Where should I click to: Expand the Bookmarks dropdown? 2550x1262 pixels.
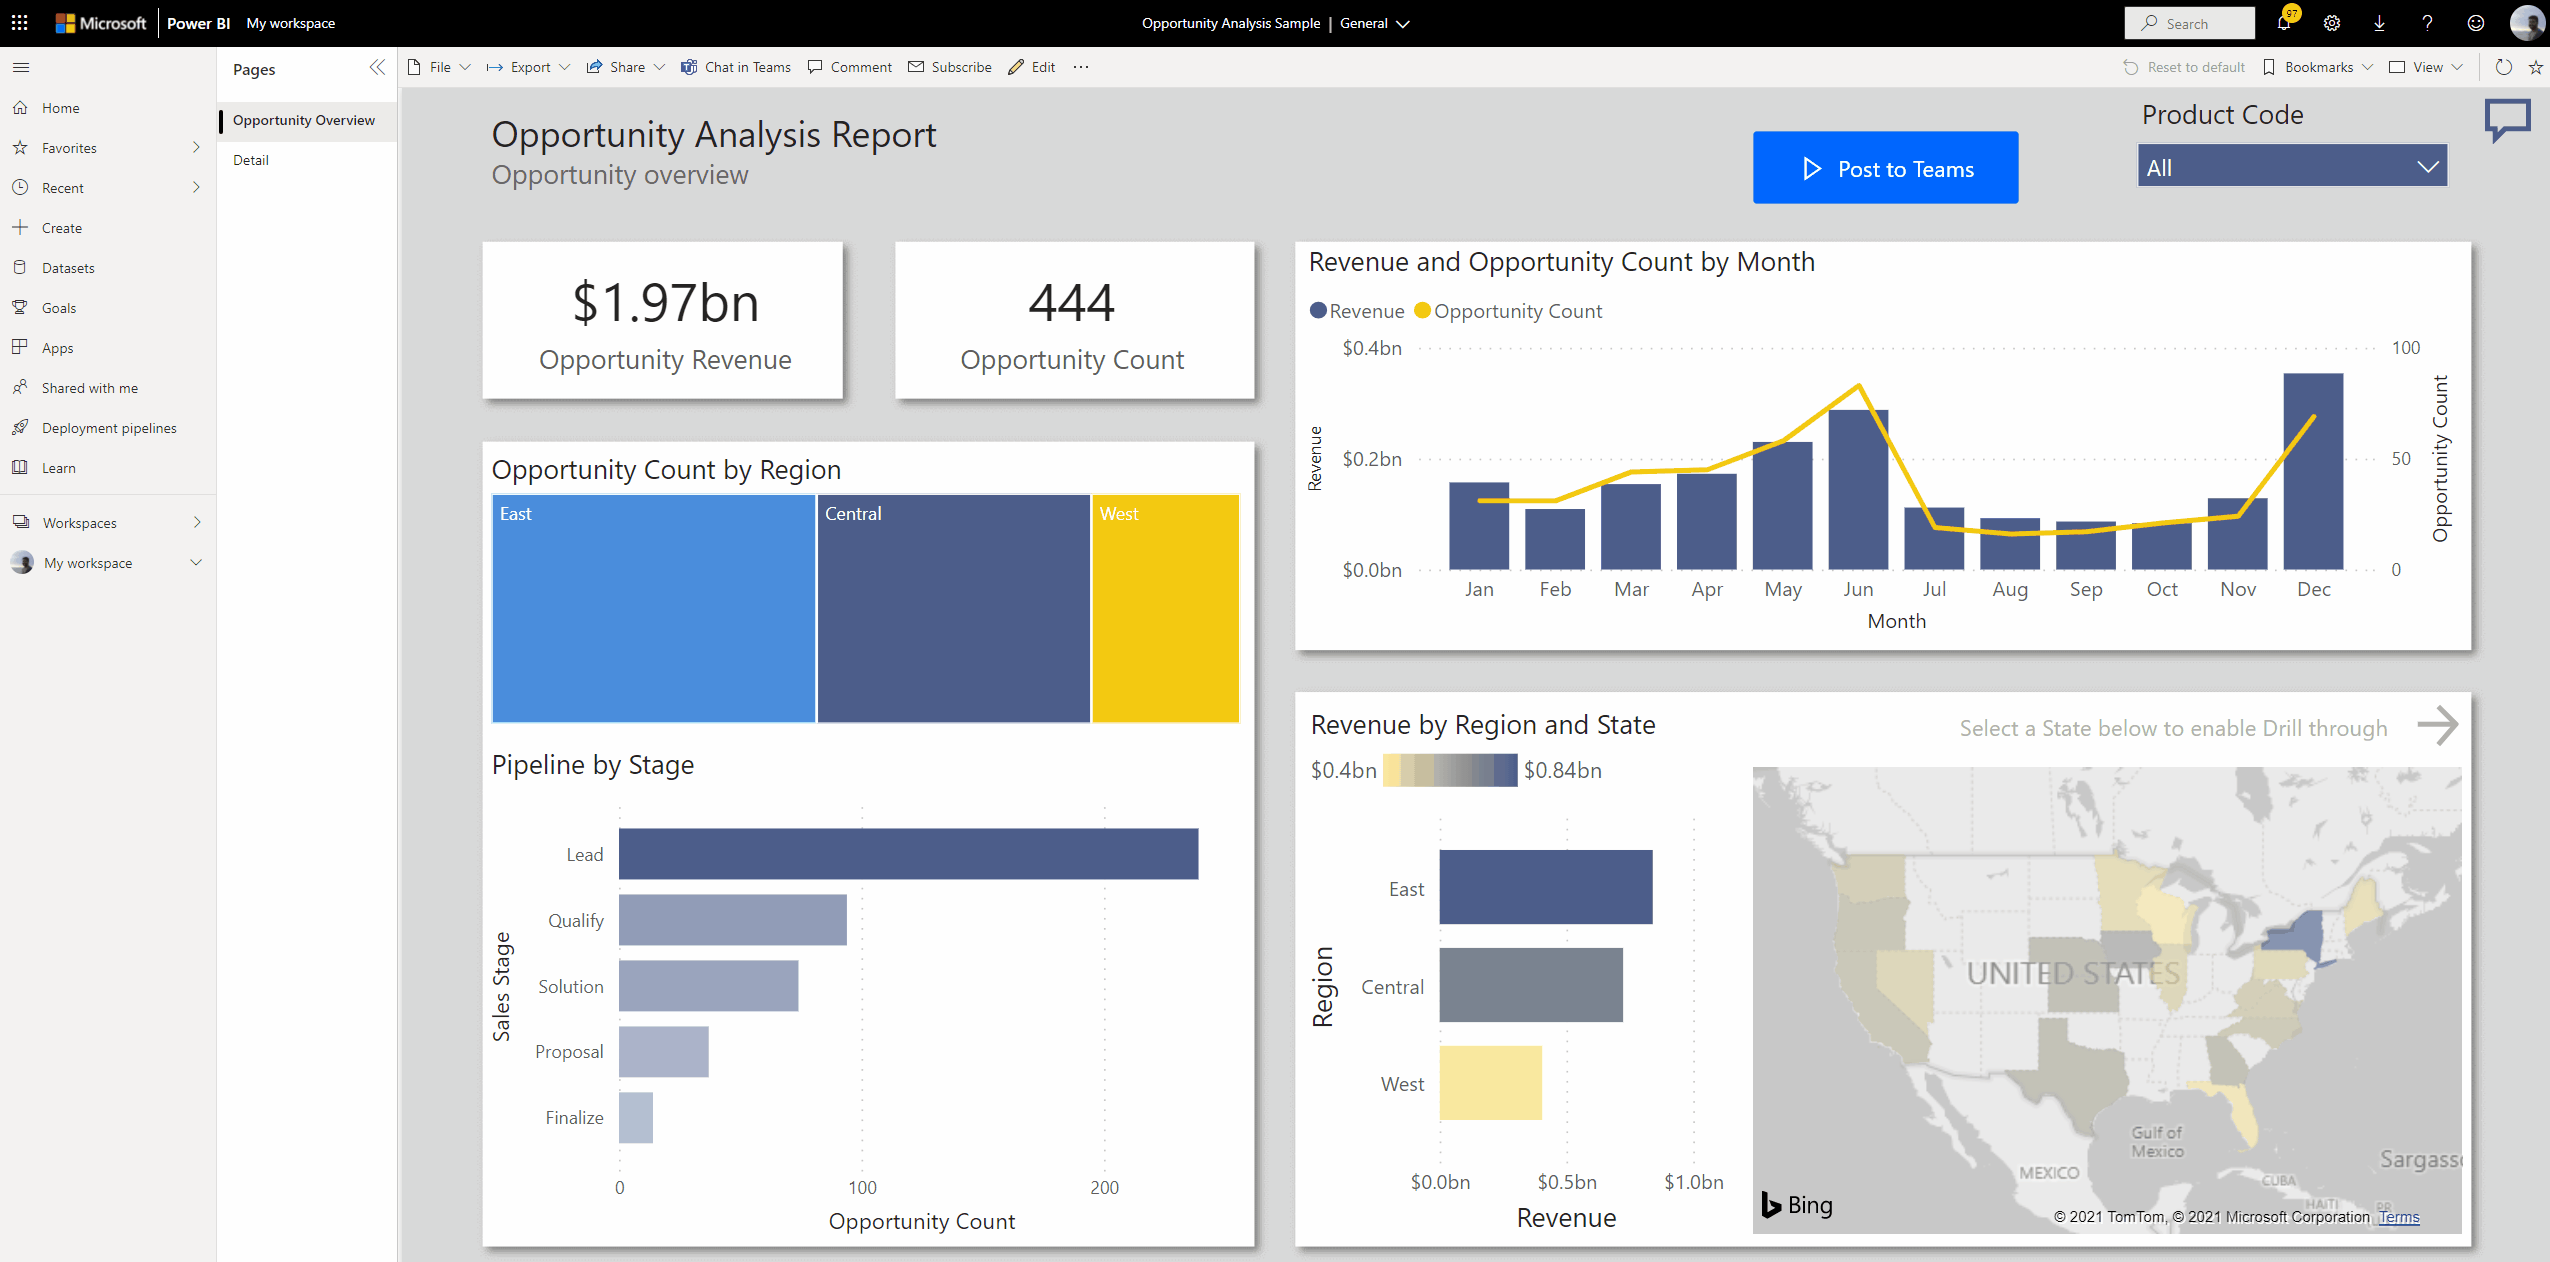point(2318,67)
